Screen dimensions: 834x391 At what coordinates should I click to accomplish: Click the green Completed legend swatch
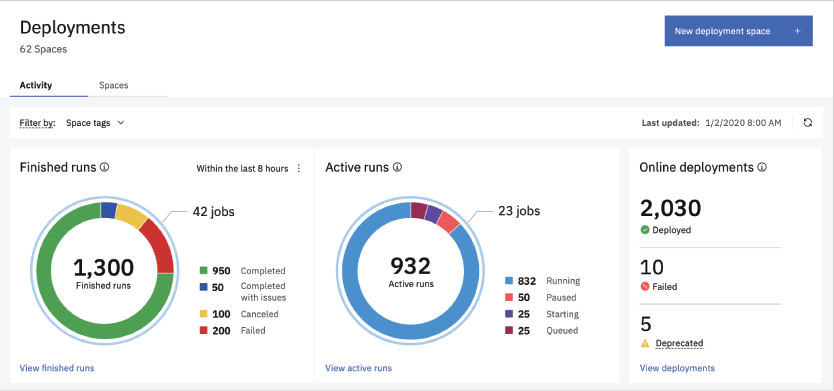(x=203, y=271)
